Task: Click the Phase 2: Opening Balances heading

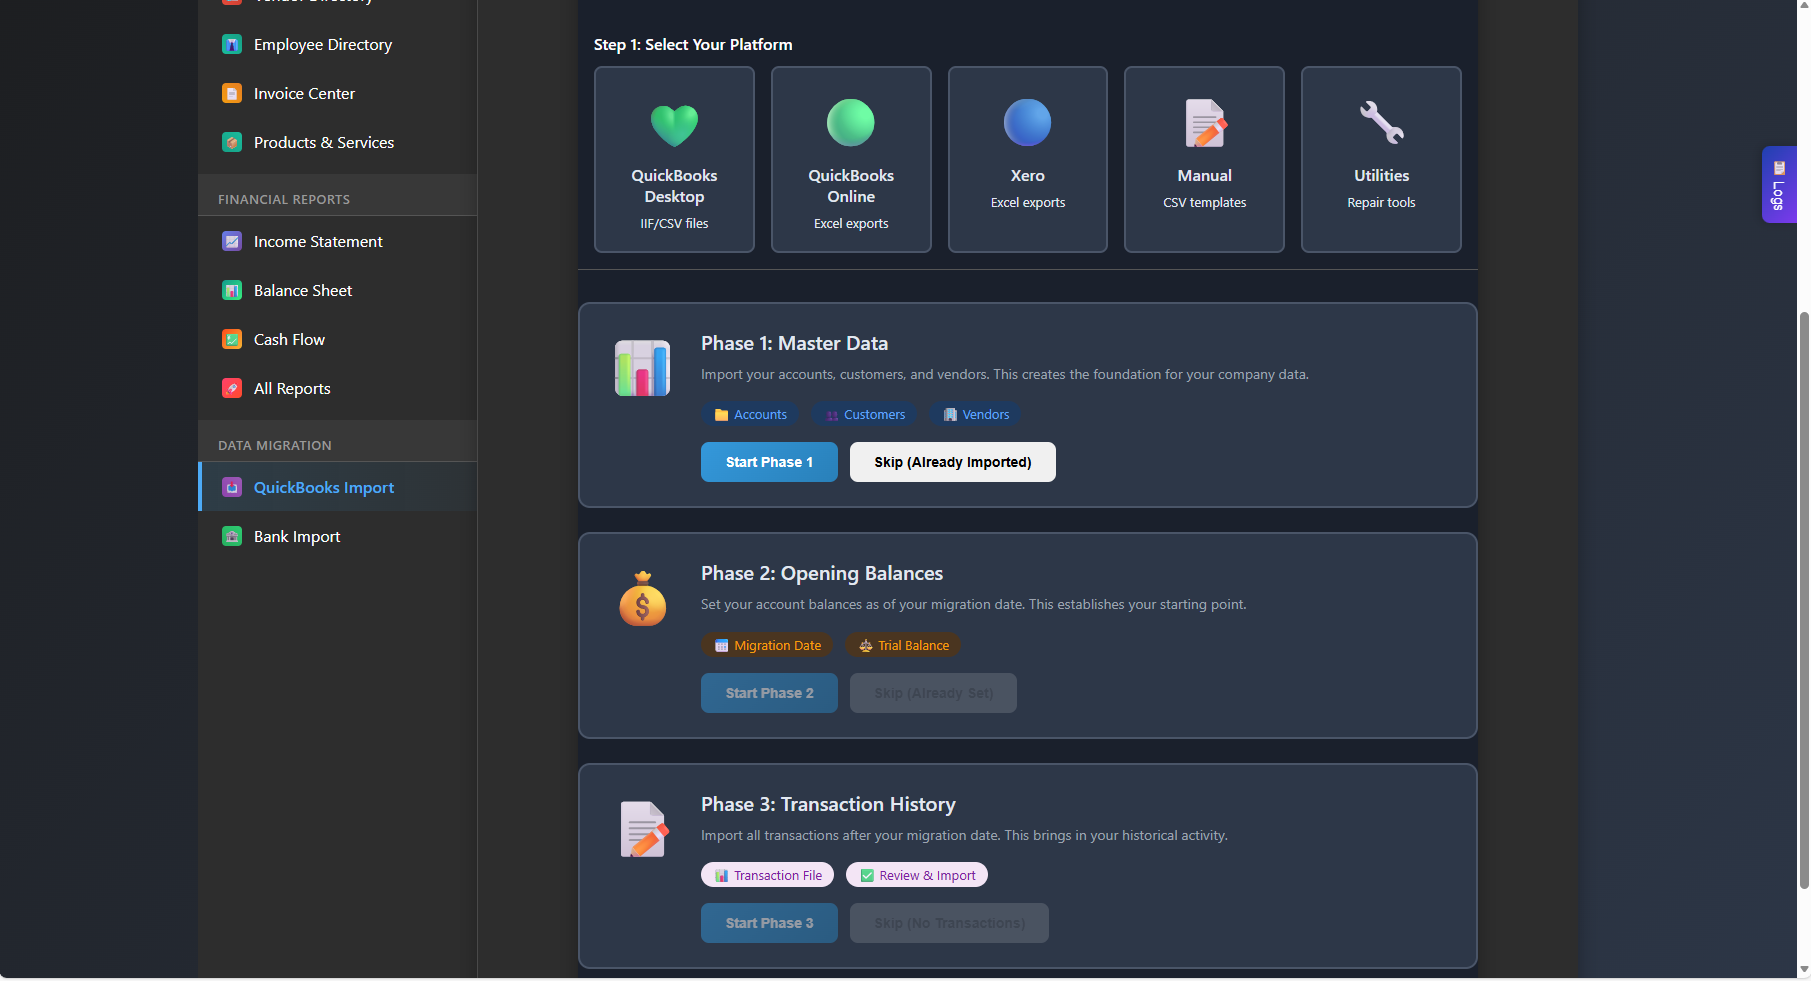Action: coord(822,573)
